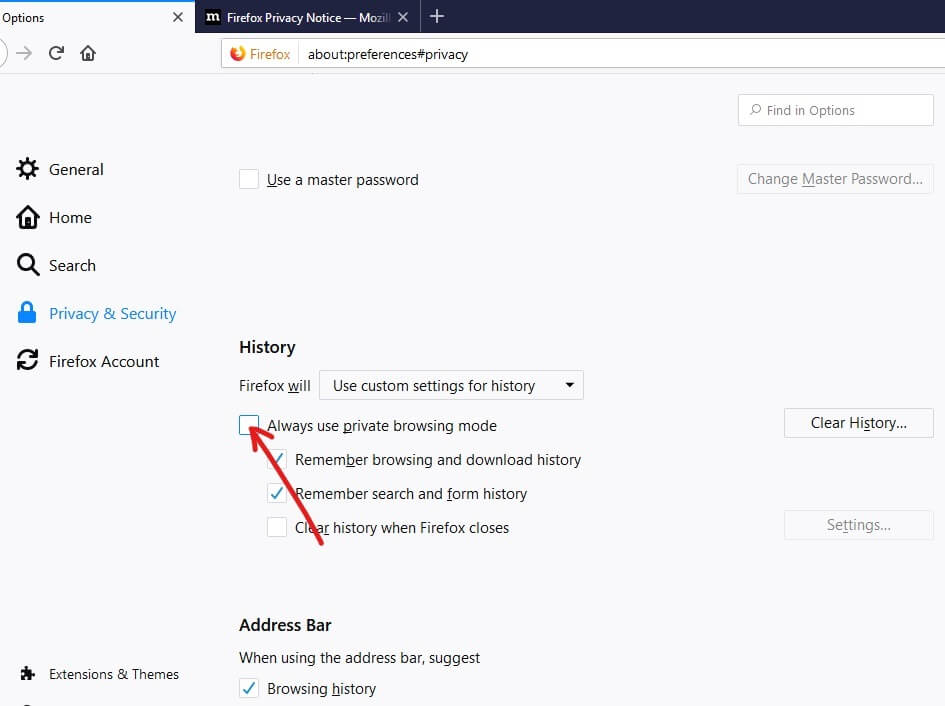Open the Firefox will history dropdown
This screenshot has width=945, height=706.
click(451, 385)
